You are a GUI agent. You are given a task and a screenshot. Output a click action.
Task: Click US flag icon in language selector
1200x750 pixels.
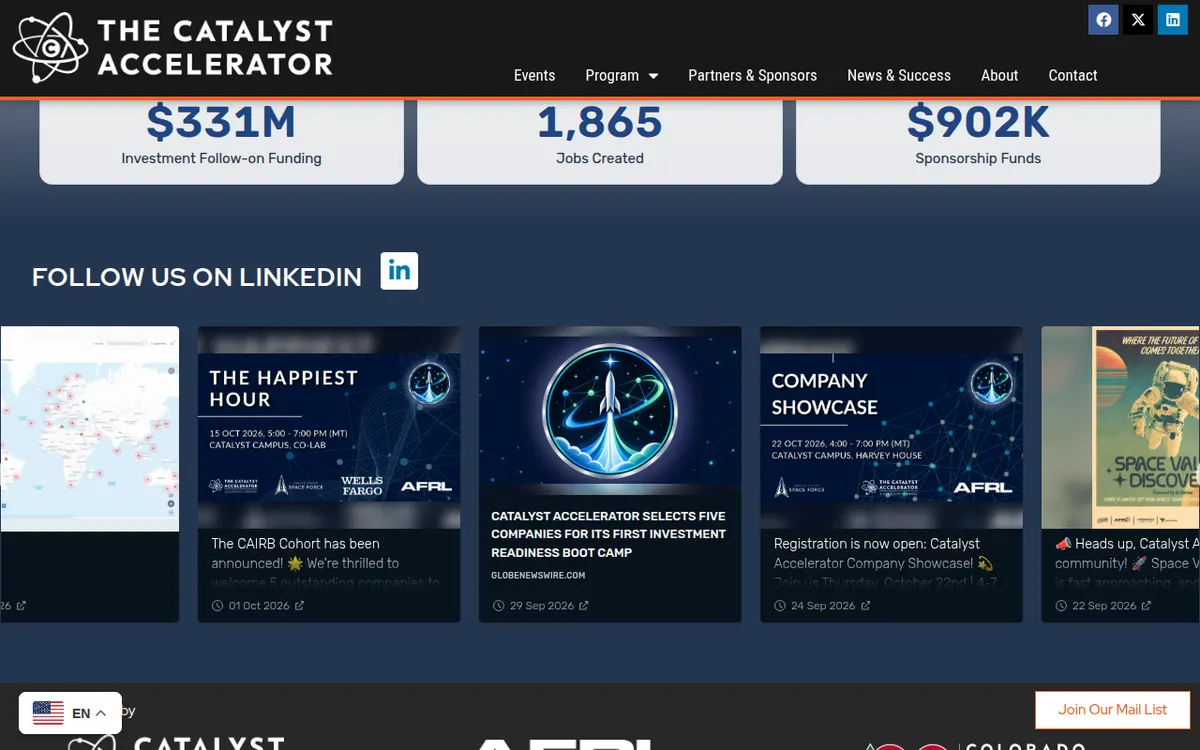pos(48,713)
